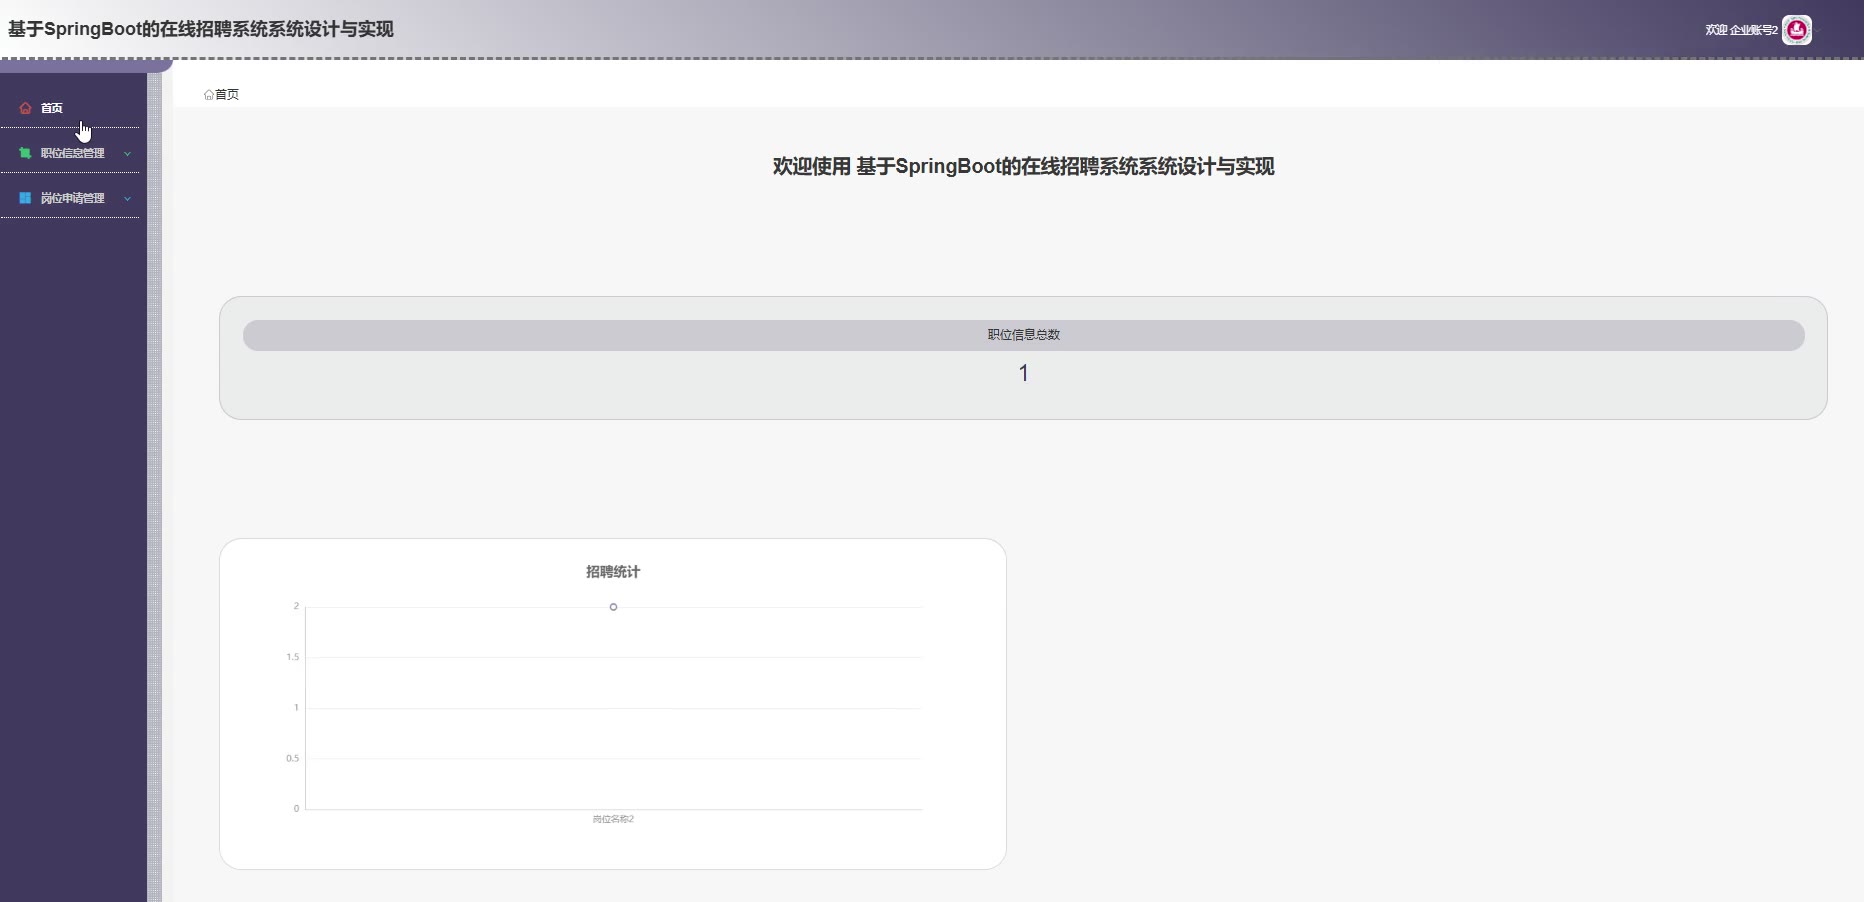Select the 首页 label in the sidebar menu
1864x902 pixels.
[x=51, y=108]
